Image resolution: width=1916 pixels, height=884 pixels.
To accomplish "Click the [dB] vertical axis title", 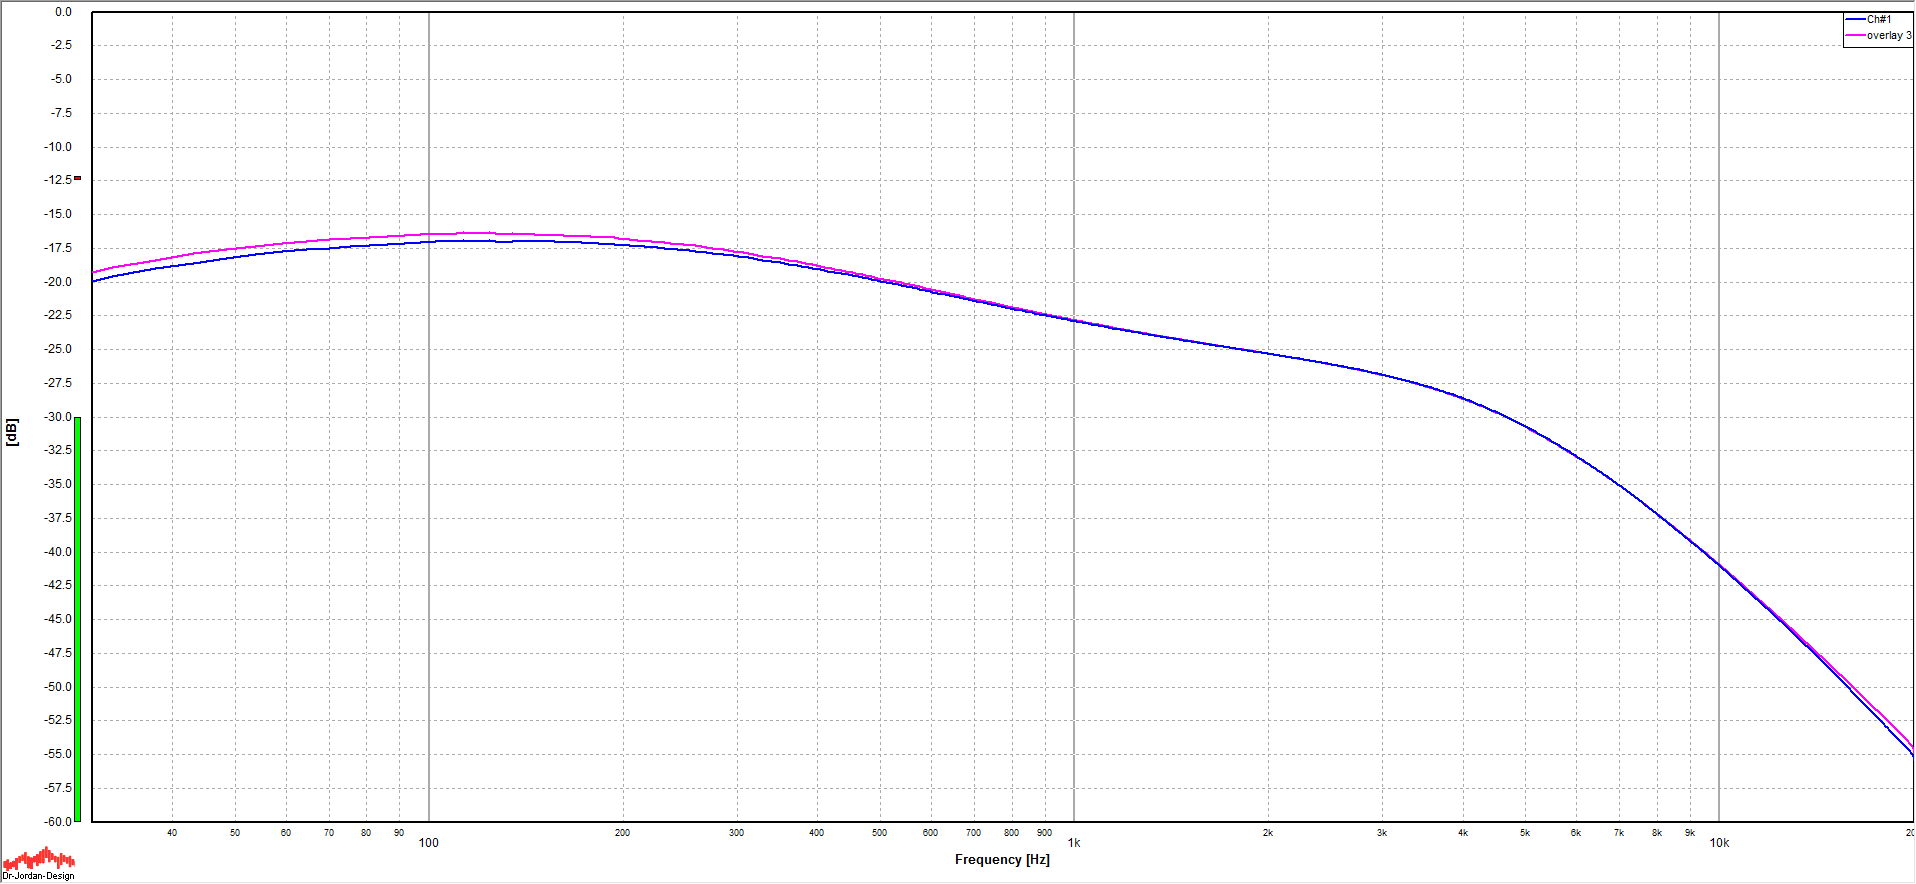I will 12,432.
